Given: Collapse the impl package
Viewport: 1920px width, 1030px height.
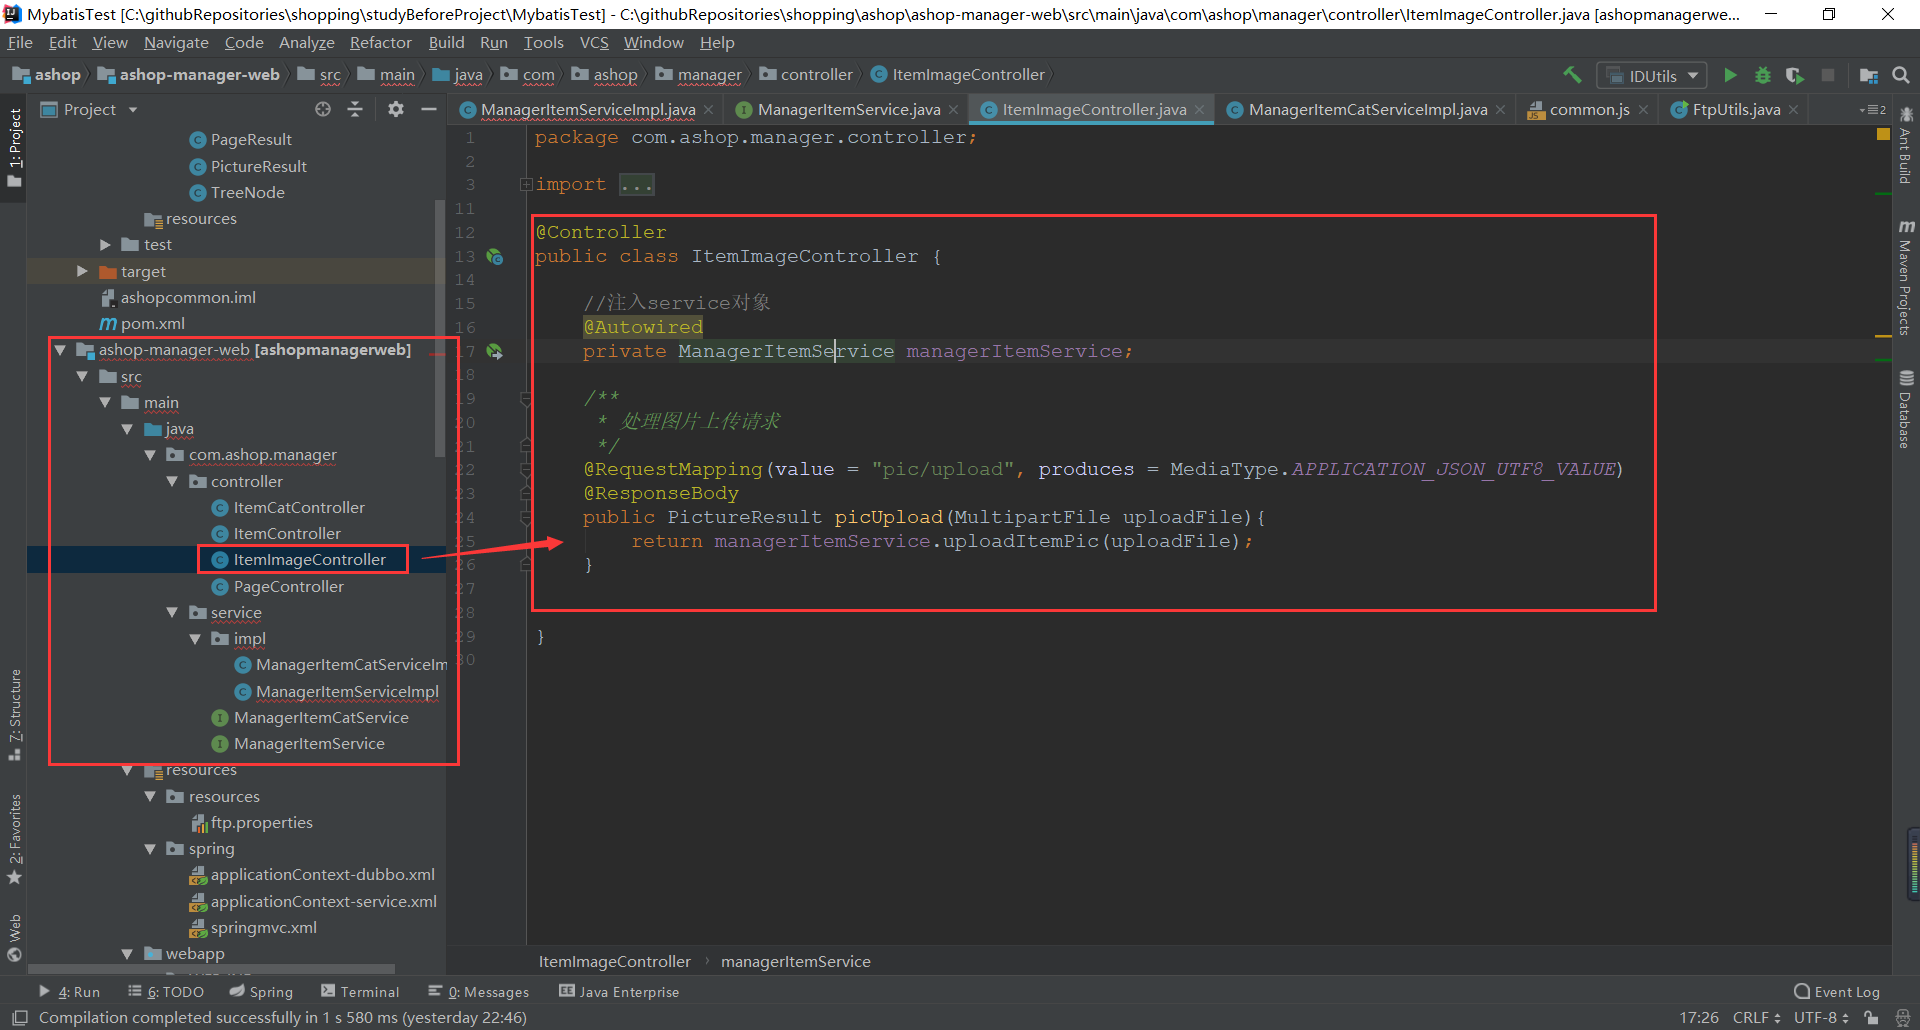Looking at the screenshot, I should click(x=195, y=639).
